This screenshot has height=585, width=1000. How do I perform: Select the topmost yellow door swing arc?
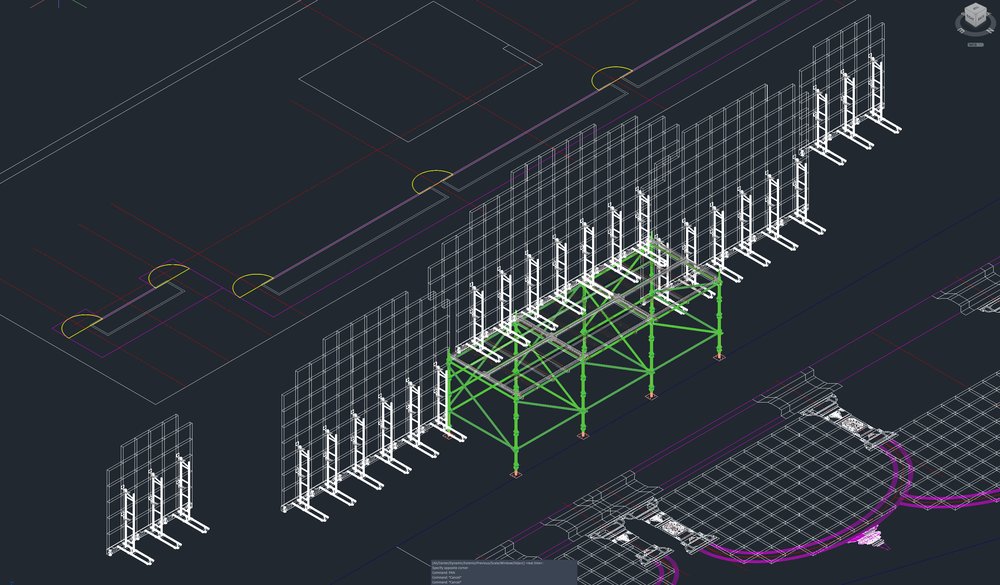(611, 73)
